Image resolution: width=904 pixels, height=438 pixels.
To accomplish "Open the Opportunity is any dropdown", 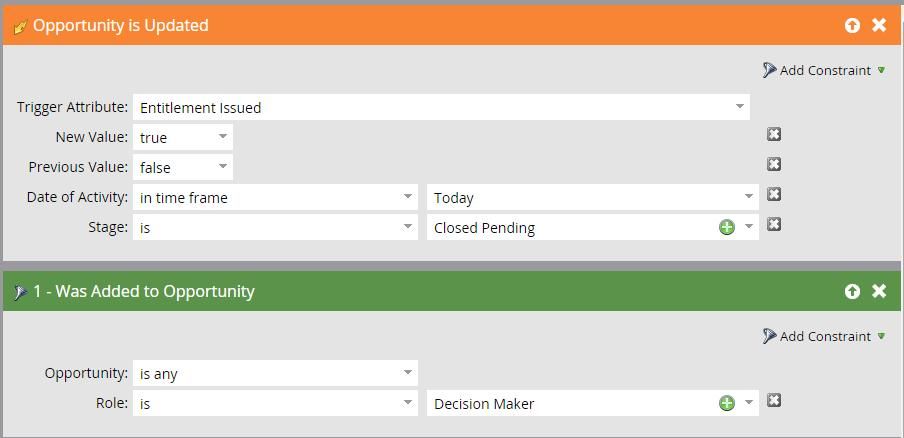I will click(x=408, y=373).
